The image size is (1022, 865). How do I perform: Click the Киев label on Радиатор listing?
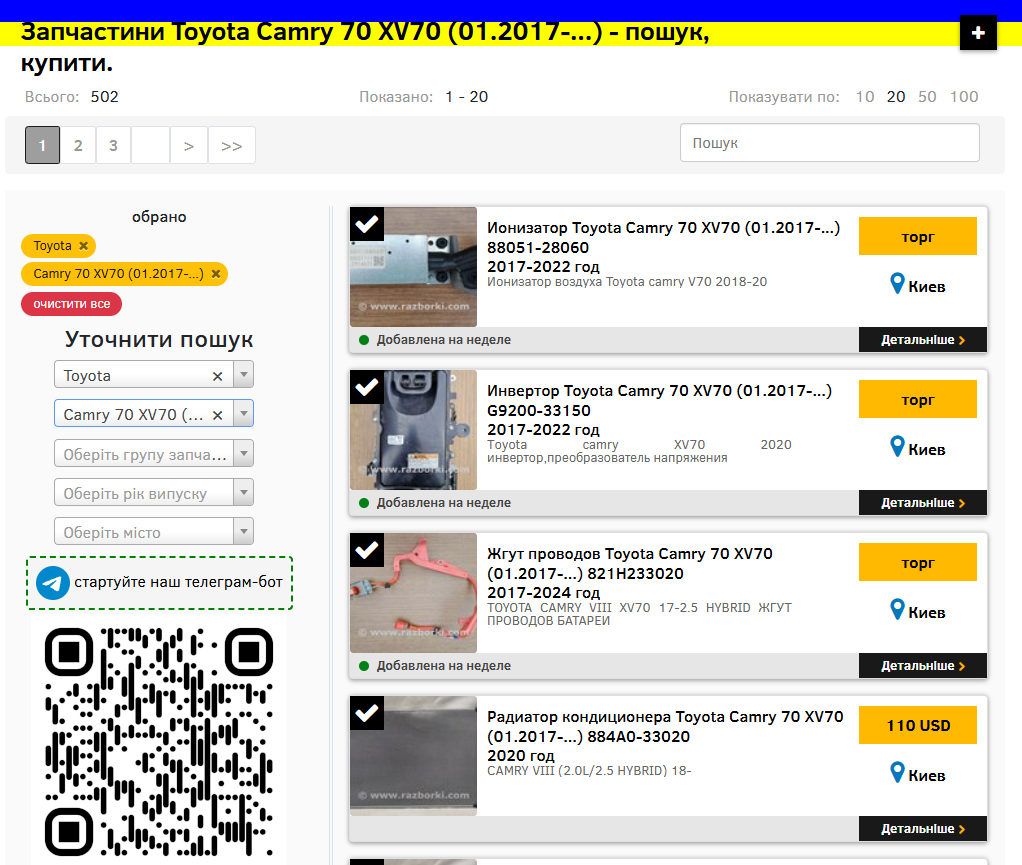click(x=927, y=776)
